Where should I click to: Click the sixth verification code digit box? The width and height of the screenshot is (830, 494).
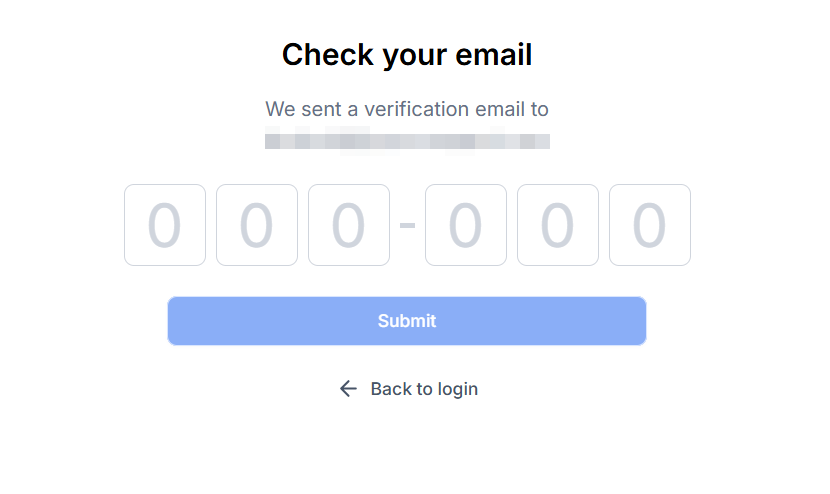[650, 225]
